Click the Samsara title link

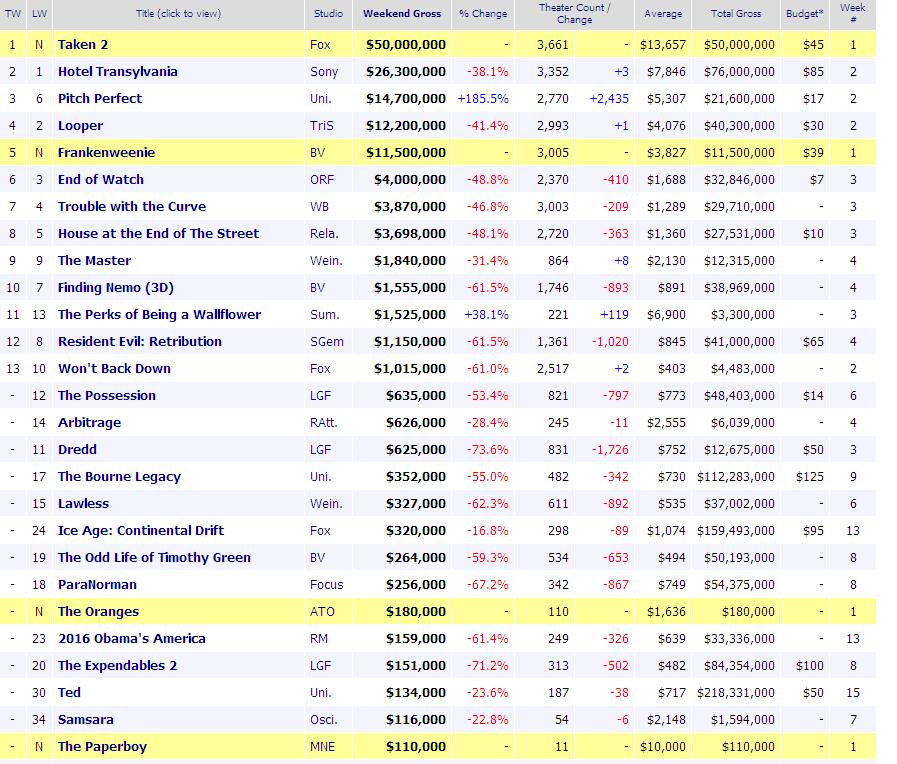tap(86, 719)
